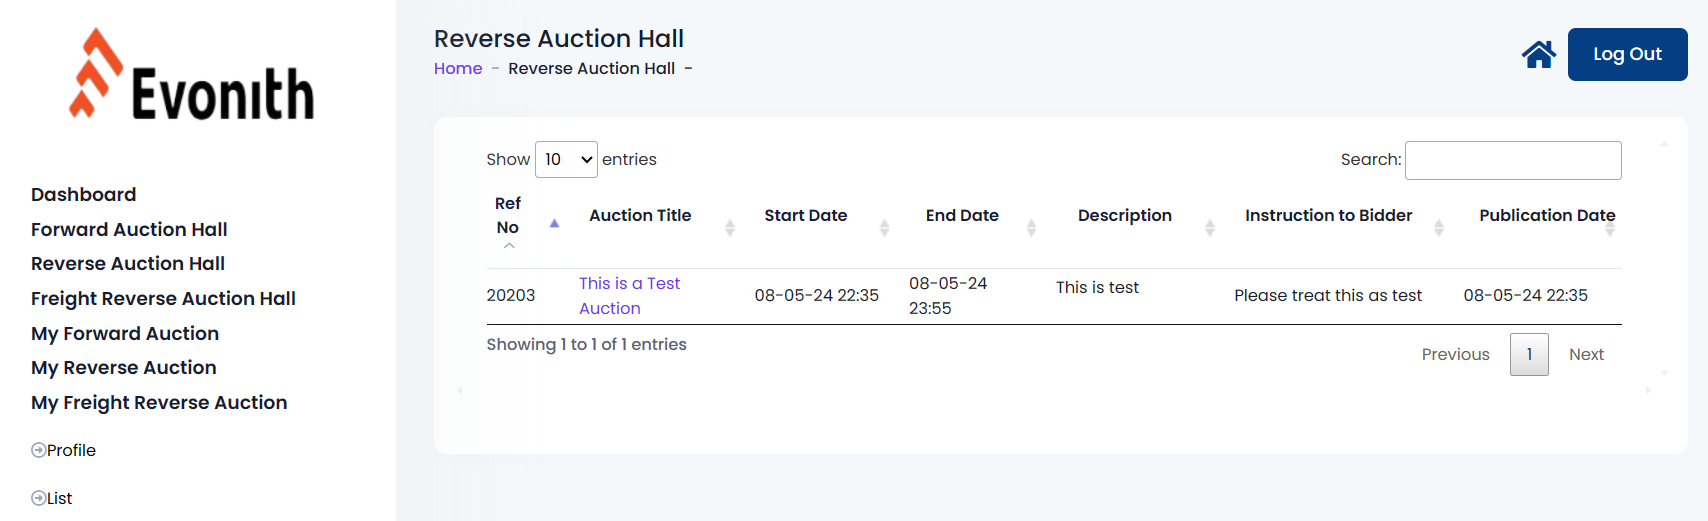This screenshot has width=1708, height=521.
Task: Click the Search input field
Action: tap(1512, 160)
